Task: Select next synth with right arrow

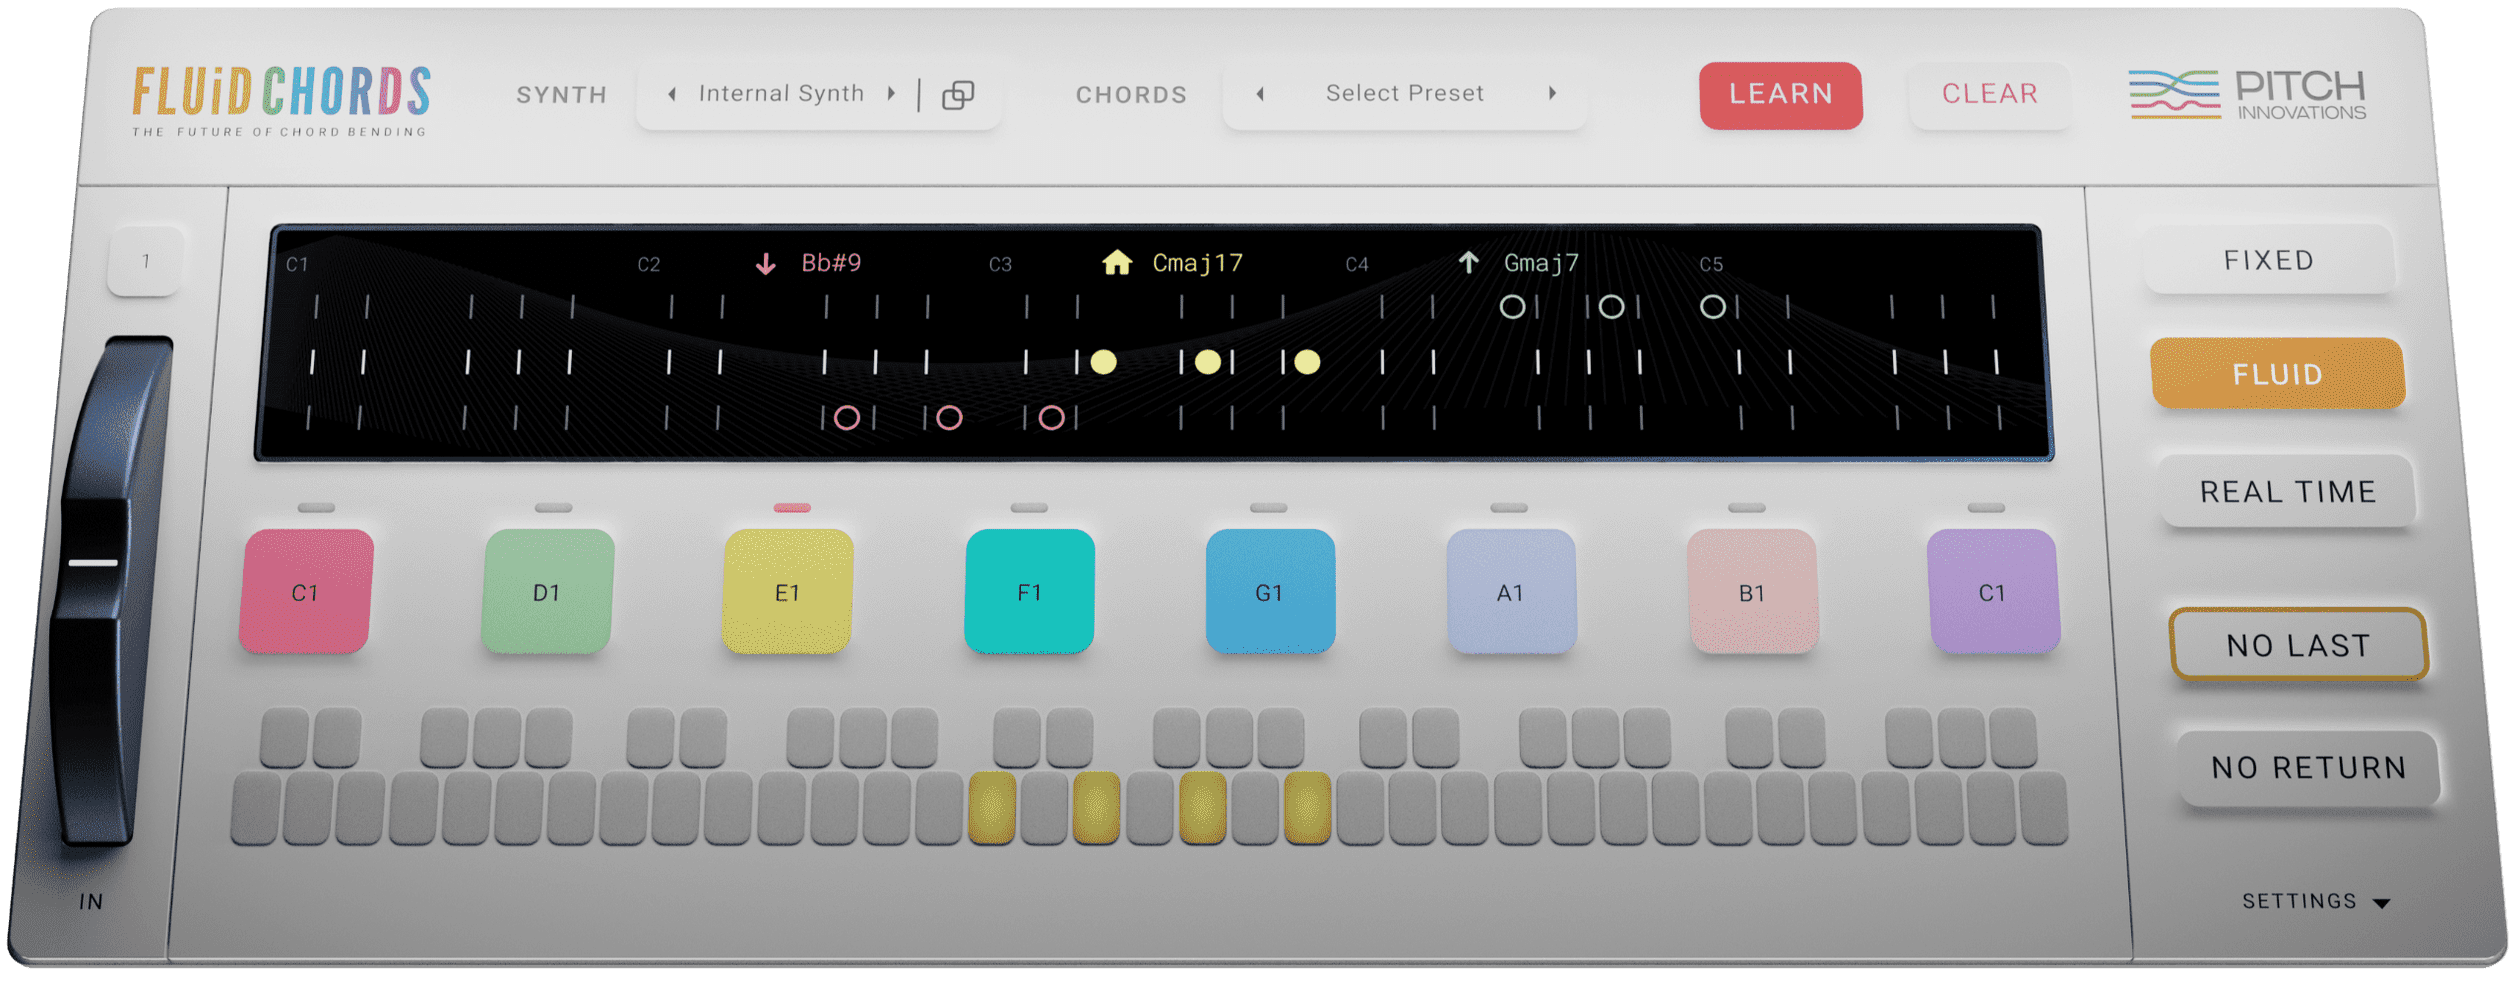Action: pyautogui.click(x=891, y=94)
